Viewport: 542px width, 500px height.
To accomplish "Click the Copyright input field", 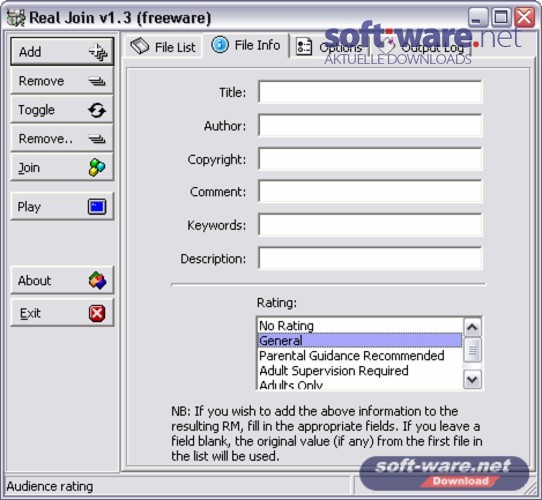I will [x=370, y=159].
